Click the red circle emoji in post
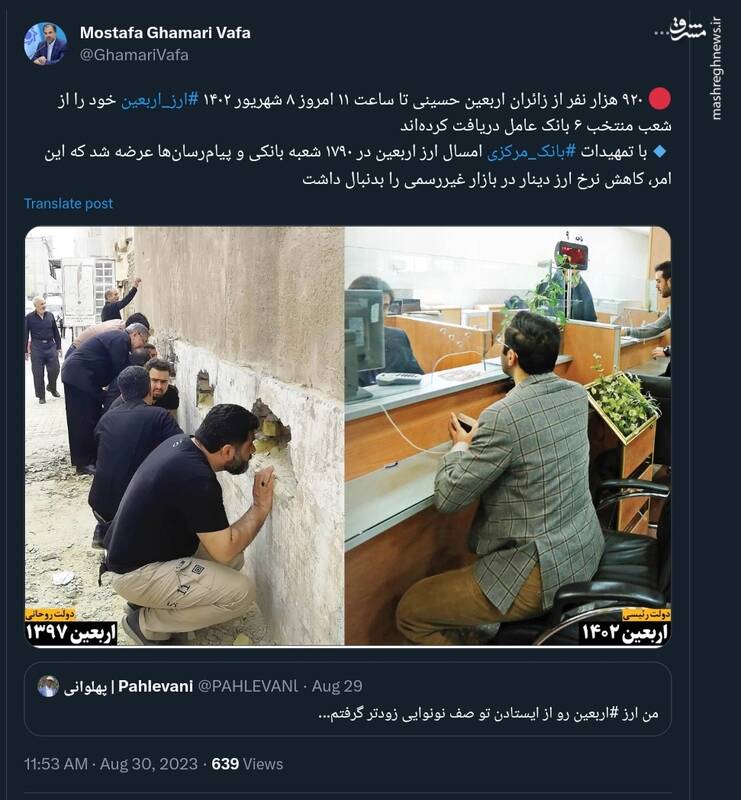 [x=659, y=99]
